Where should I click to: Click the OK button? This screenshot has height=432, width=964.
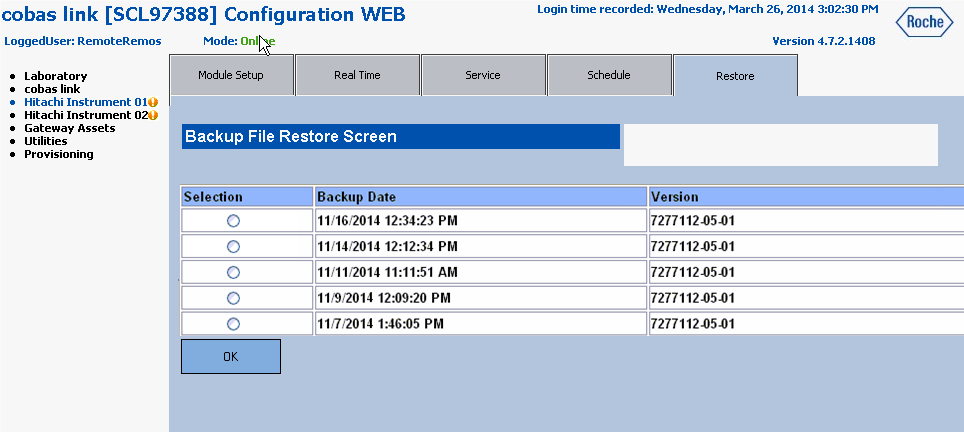point(231,356)
